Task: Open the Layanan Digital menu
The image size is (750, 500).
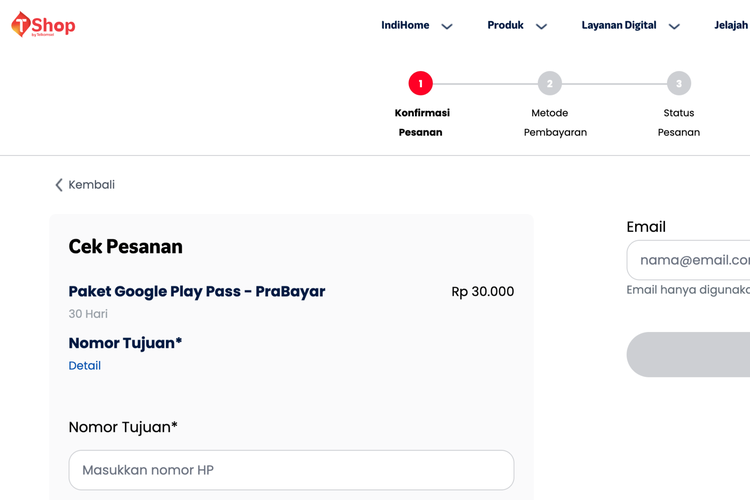Action: [618, 25]
